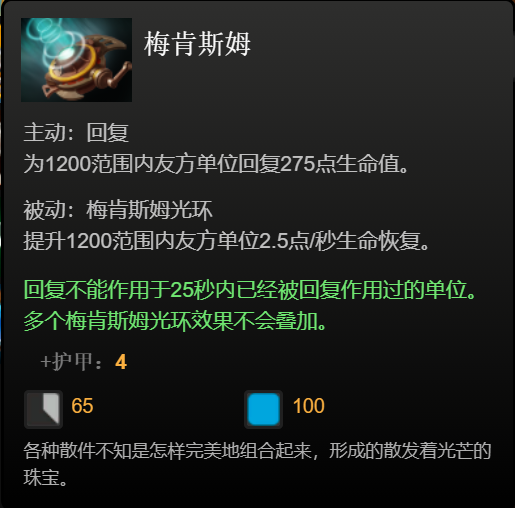The image size is (515, 508).
Task: Click the lore text starting 各种散件
Action: coord(257,451)
